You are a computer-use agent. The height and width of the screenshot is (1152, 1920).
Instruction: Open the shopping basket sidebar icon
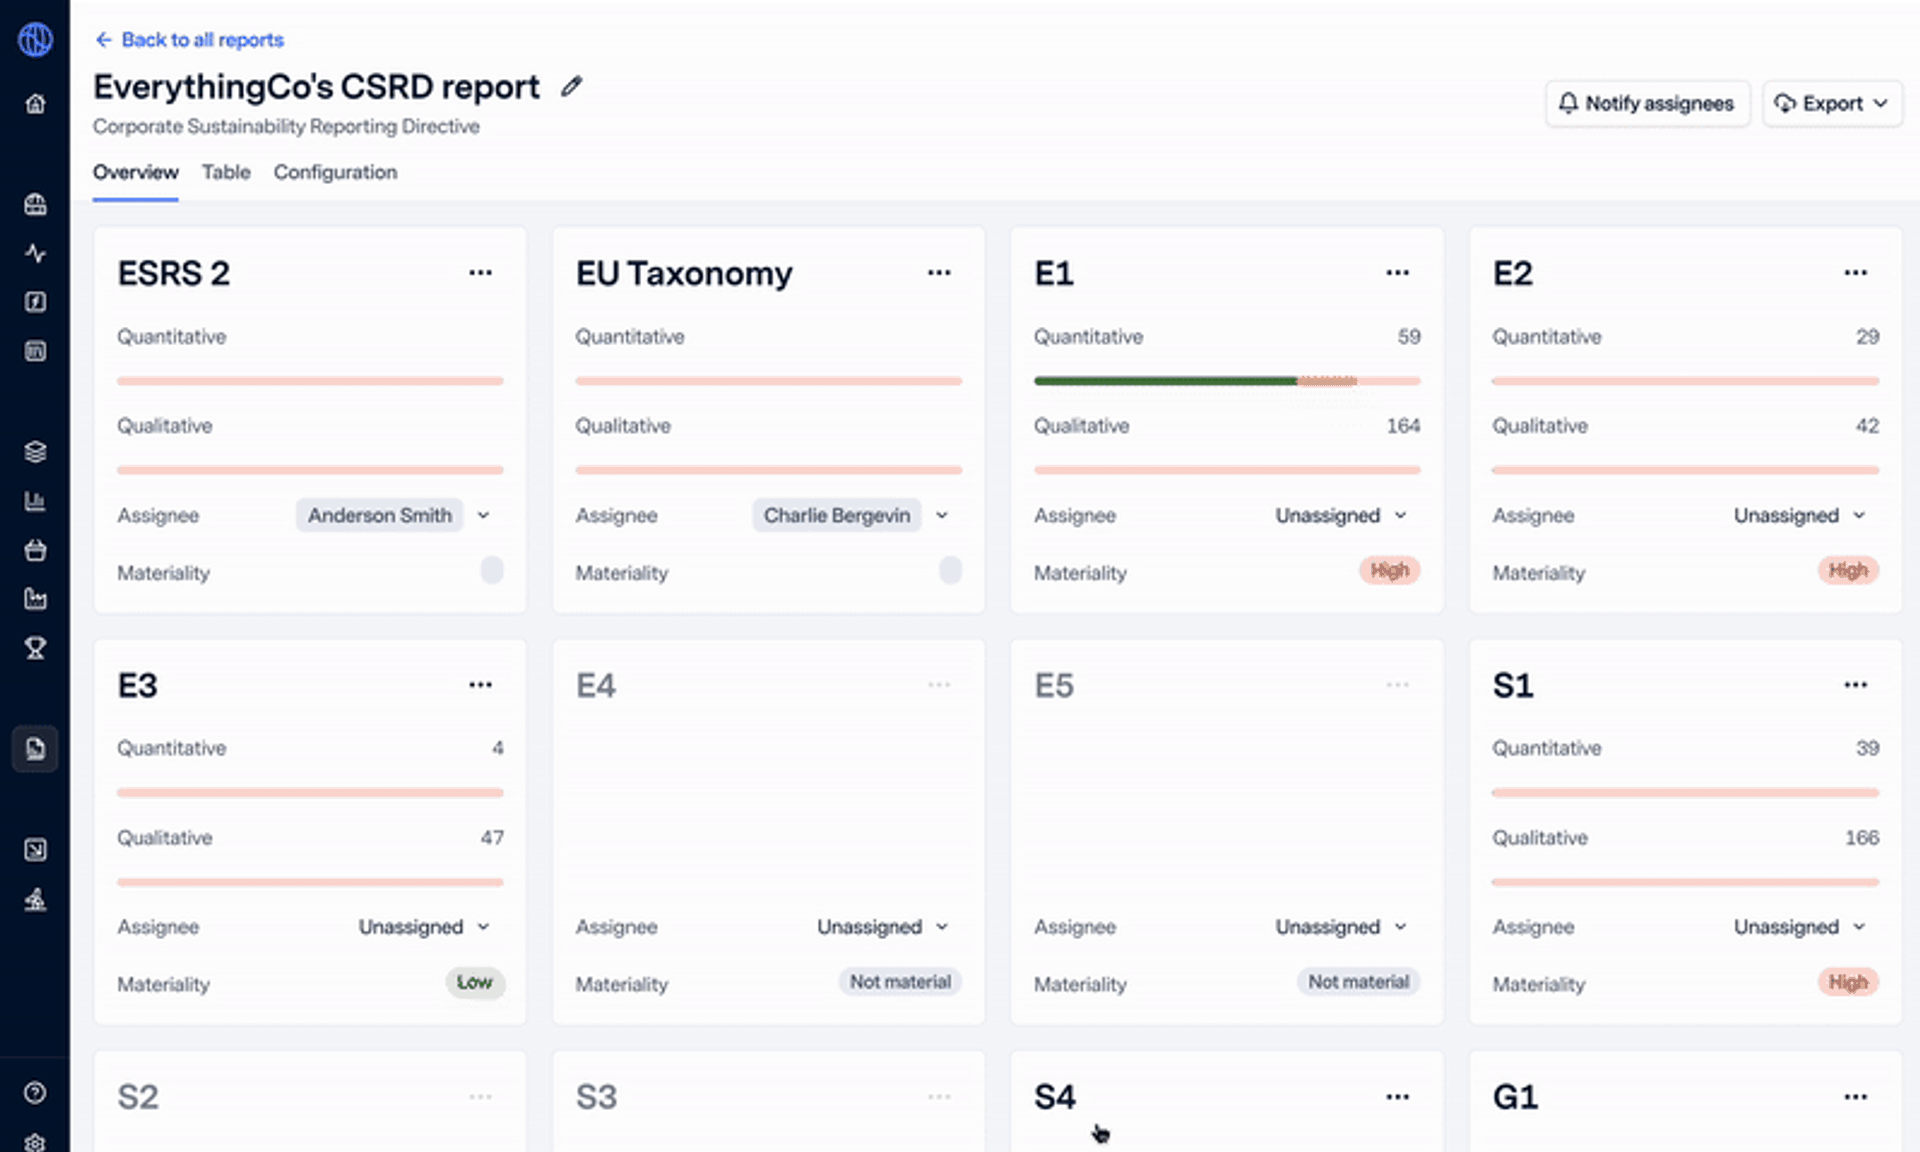[35, 550]
